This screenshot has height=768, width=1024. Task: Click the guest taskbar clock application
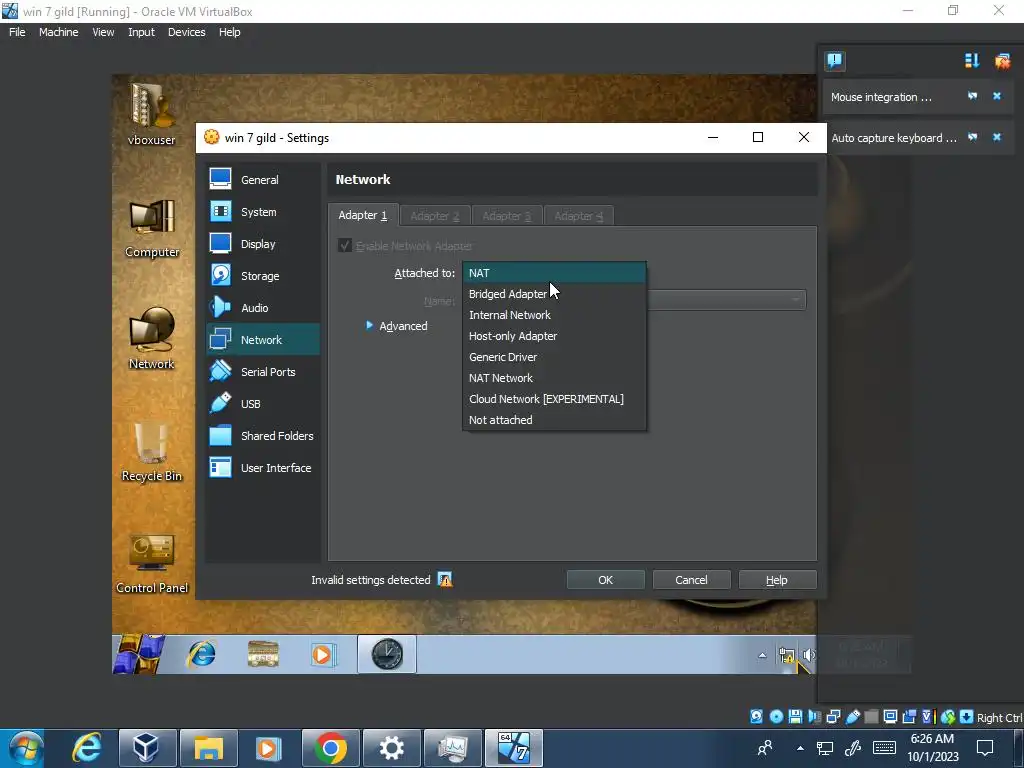[x=387, y=654]
